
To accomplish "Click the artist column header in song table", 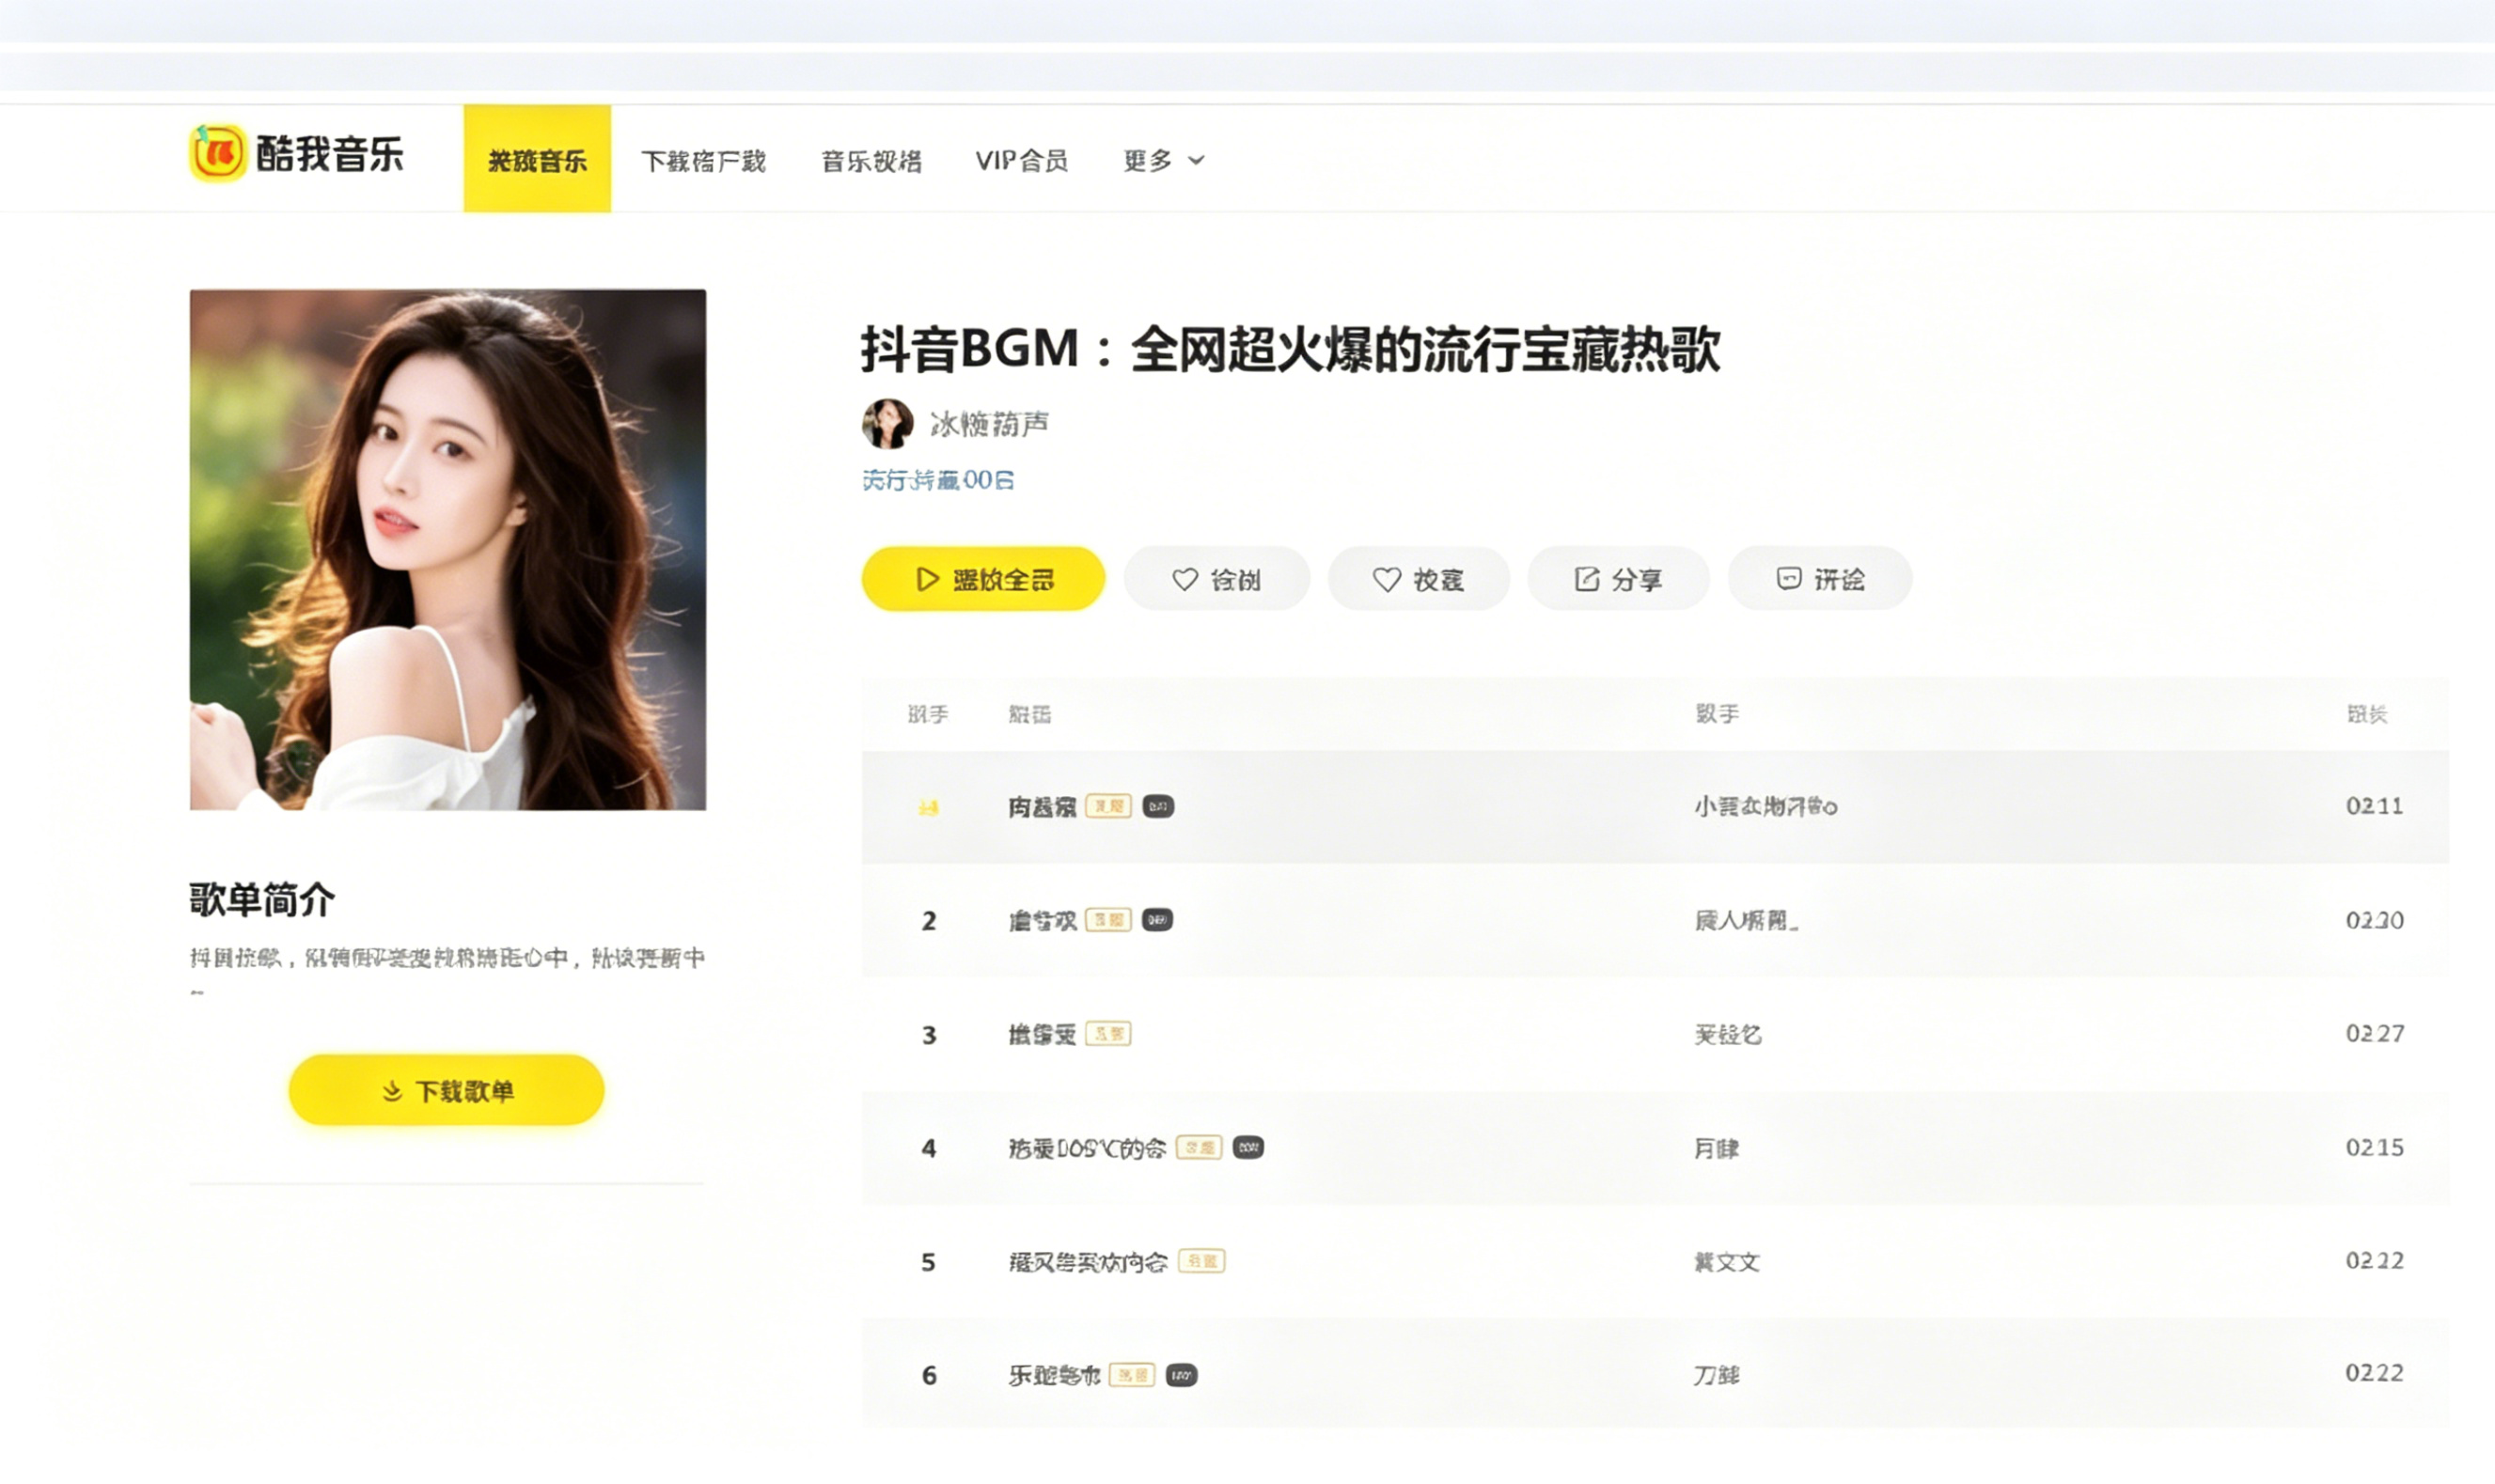I will (1717, 713).
